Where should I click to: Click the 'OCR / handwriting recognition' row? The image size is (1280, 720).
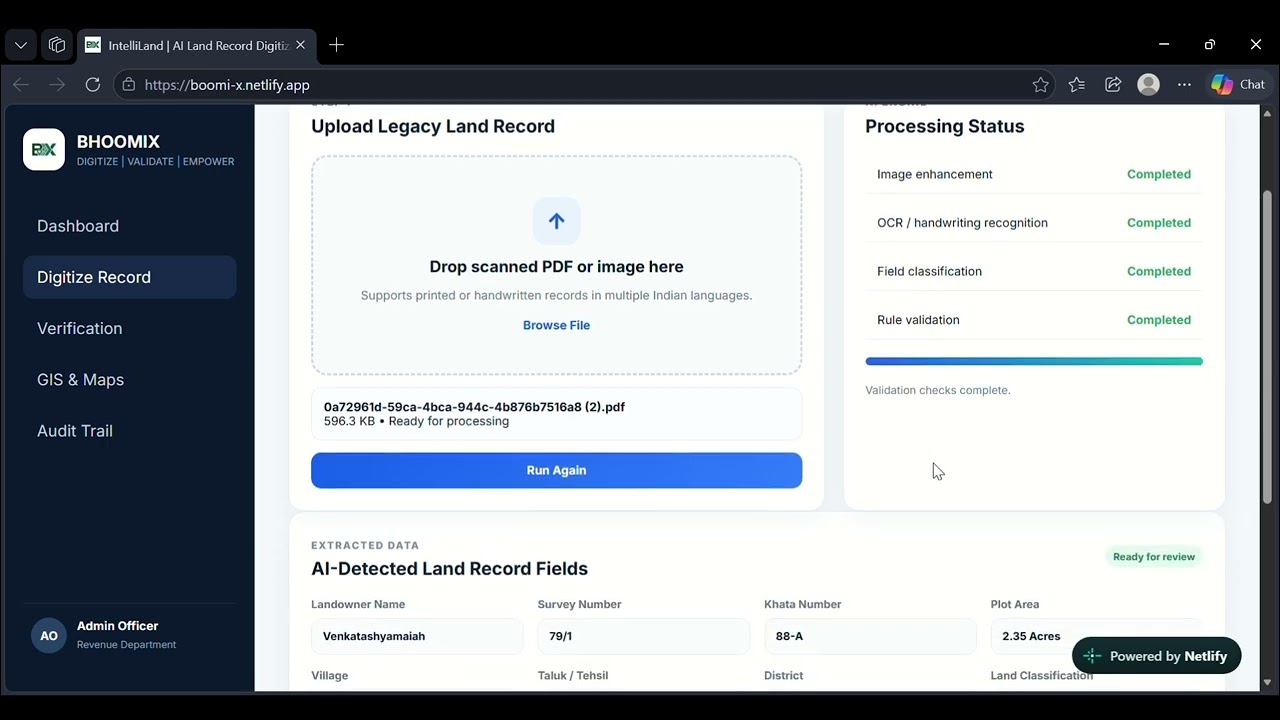click(1034, 223)
